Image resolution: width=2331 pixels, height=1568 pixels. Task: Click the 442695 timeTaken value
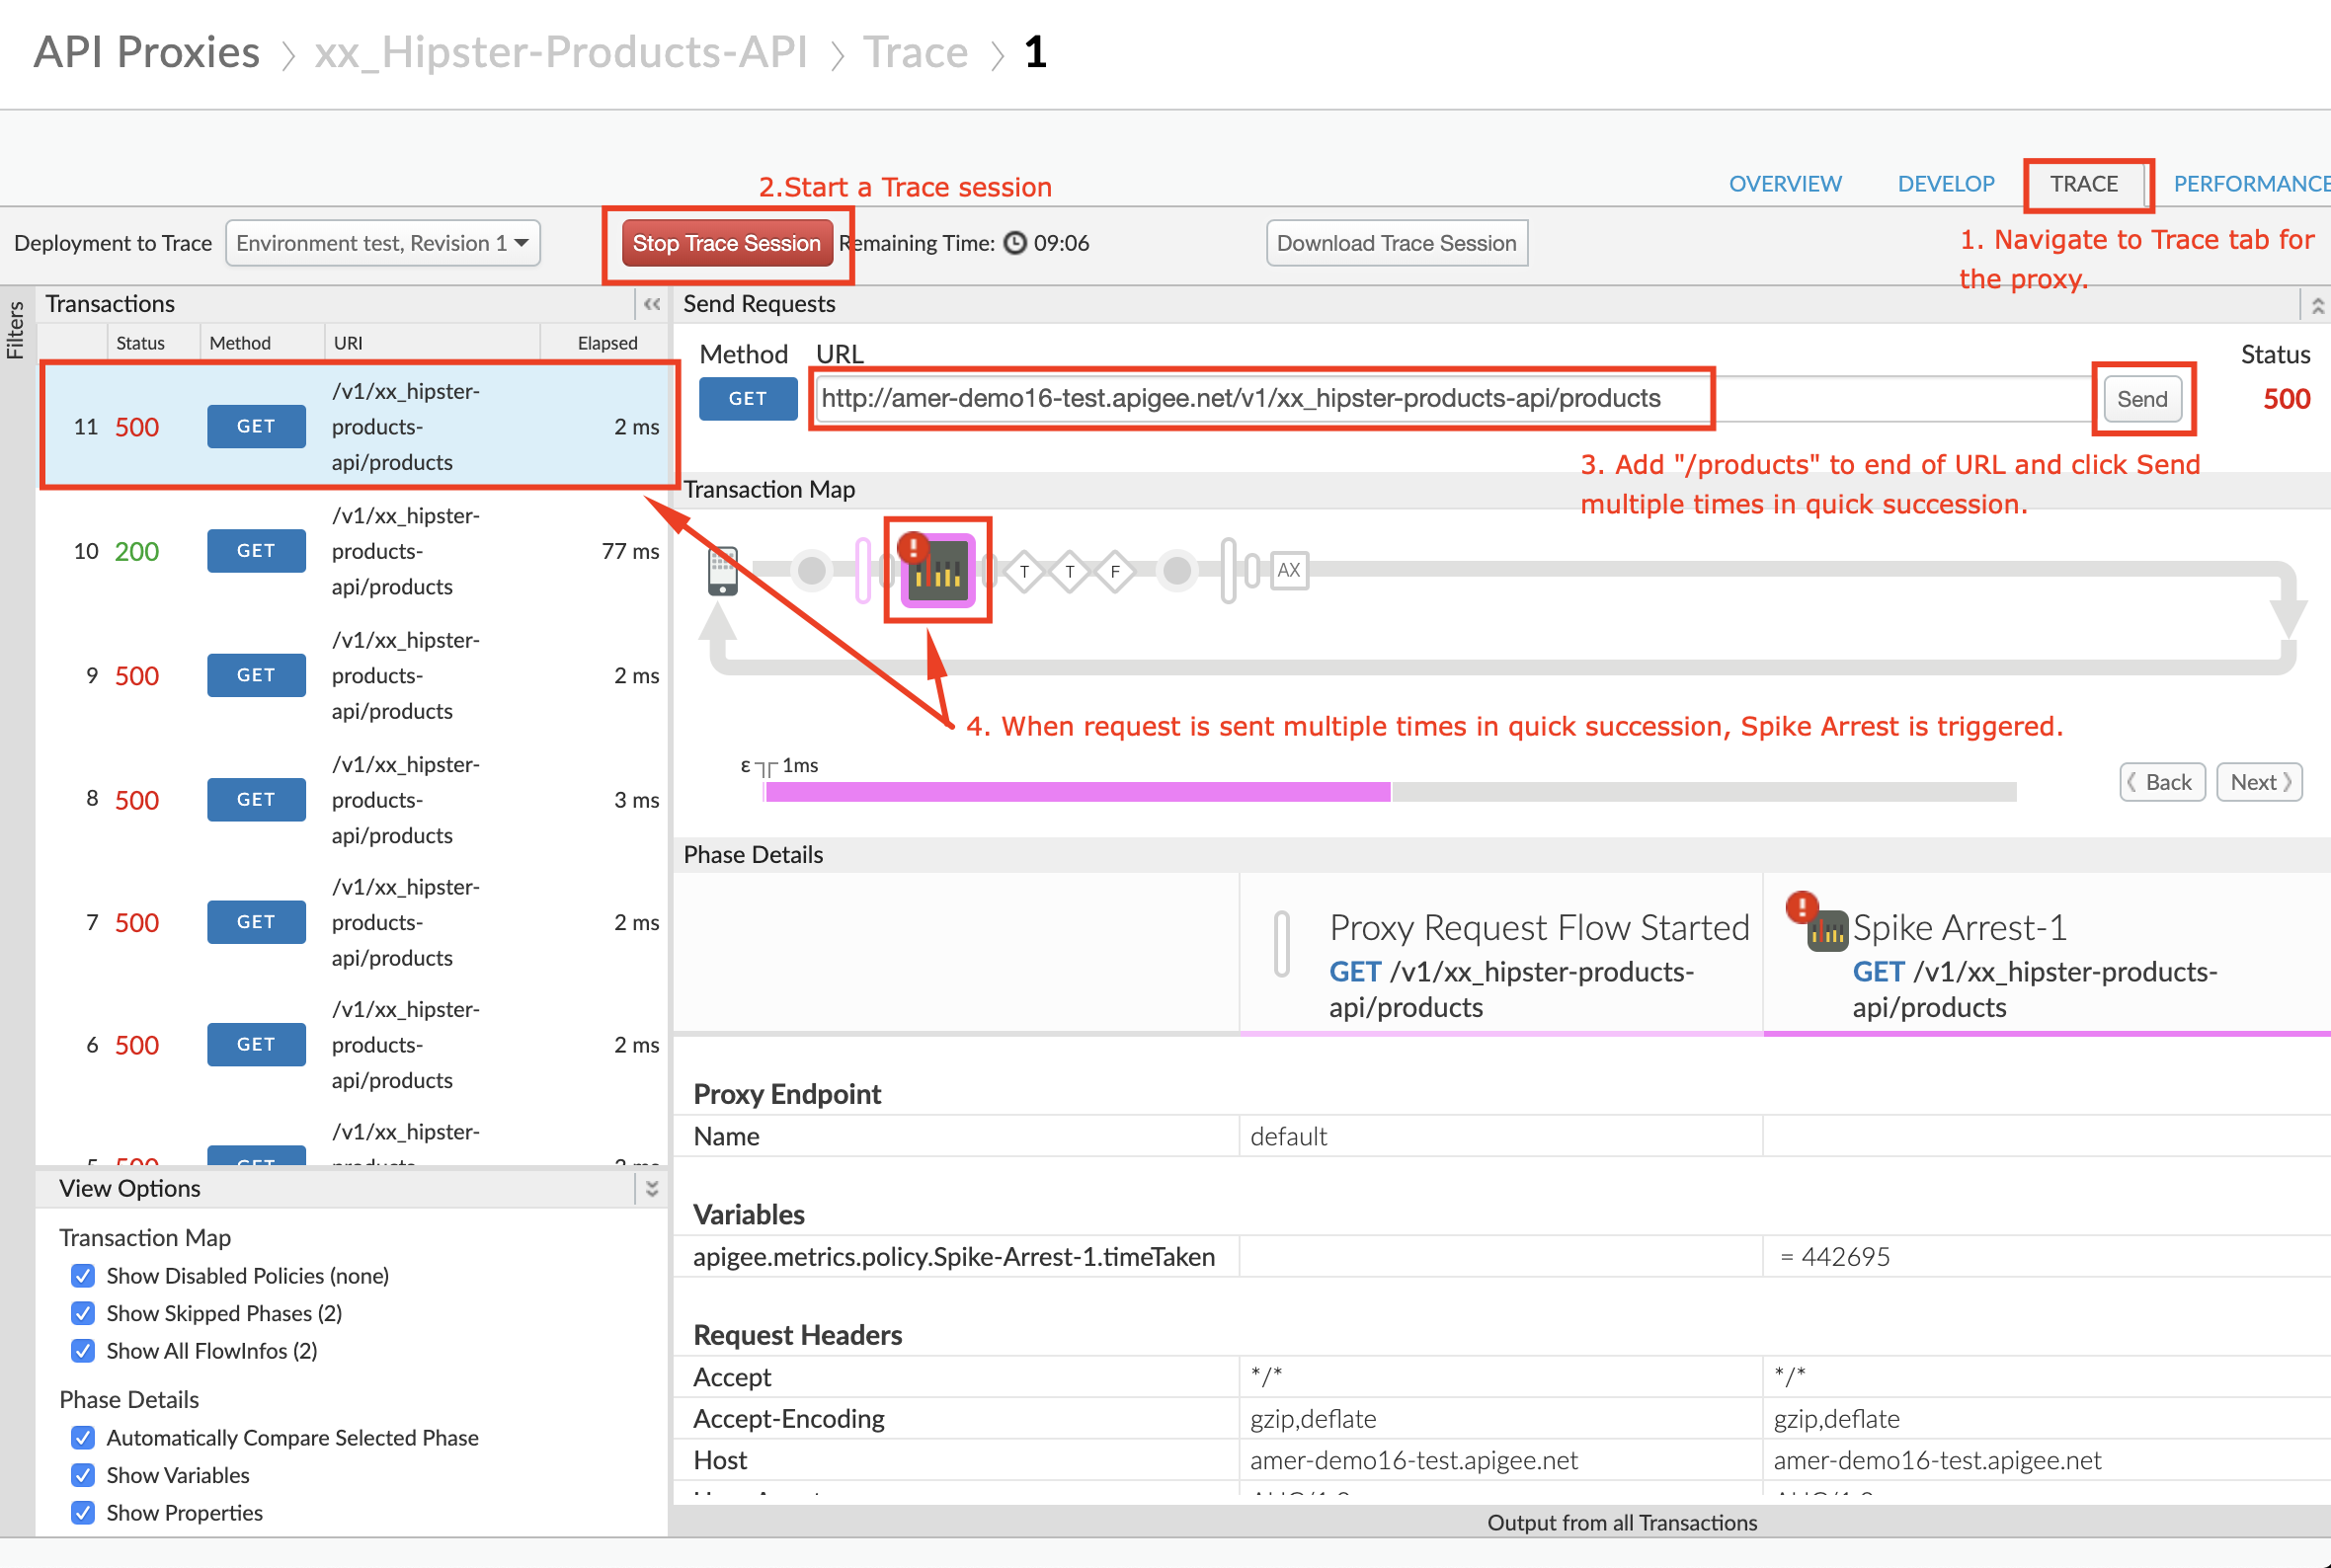(1845, 1256)
